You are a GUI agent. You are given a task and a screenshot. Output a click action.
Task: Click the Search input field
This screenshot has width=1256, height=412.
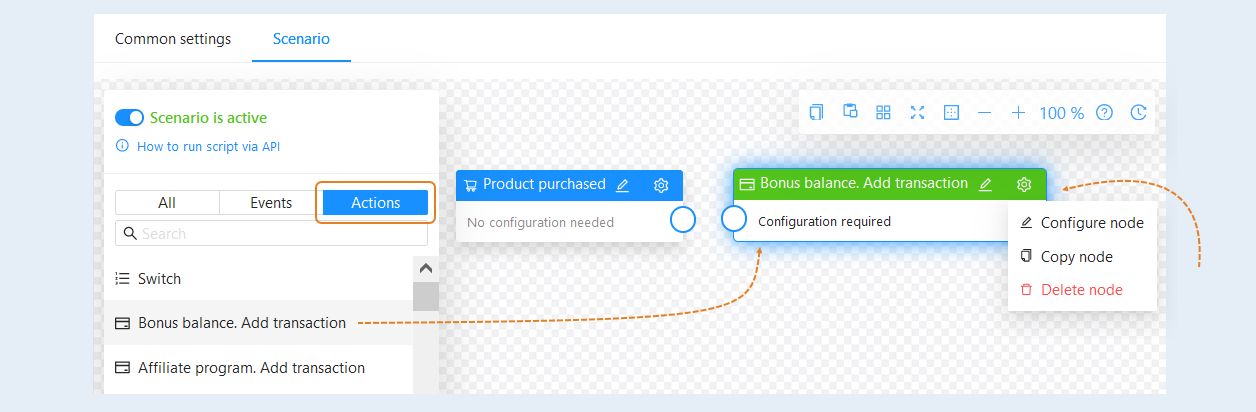coord(271,233)
